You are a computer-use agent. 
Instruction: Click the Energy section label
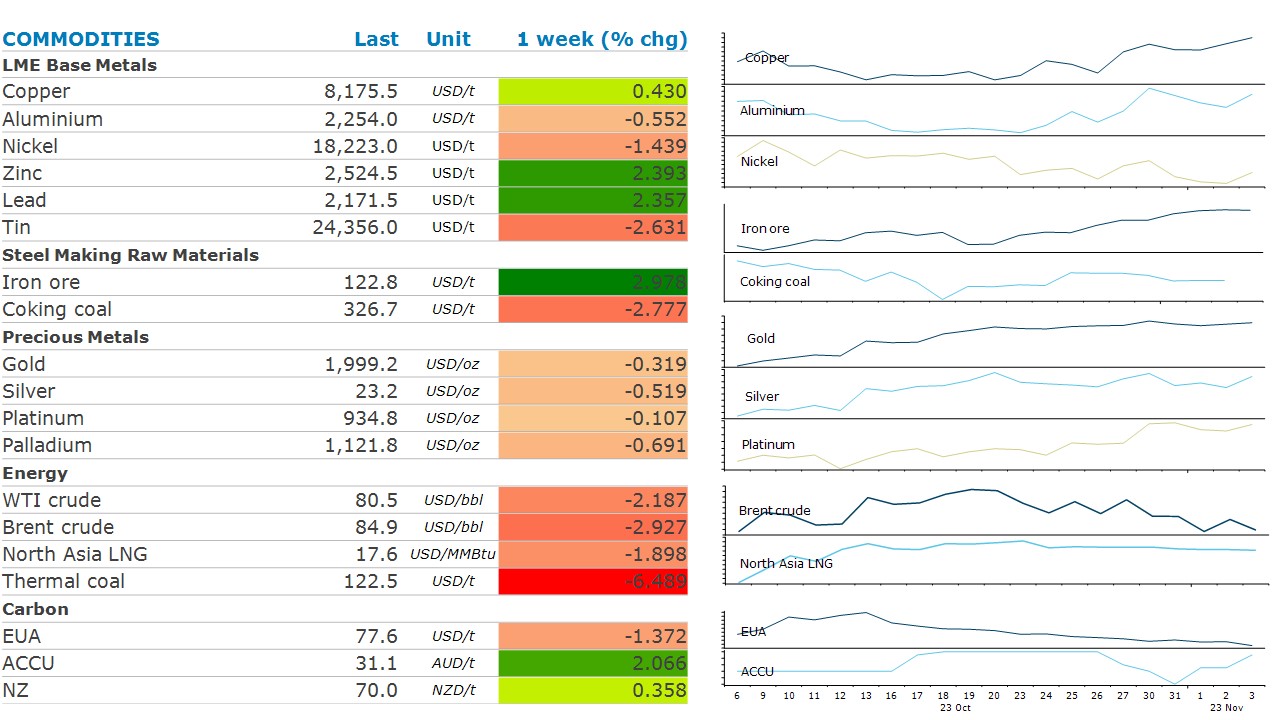[35, 473]
